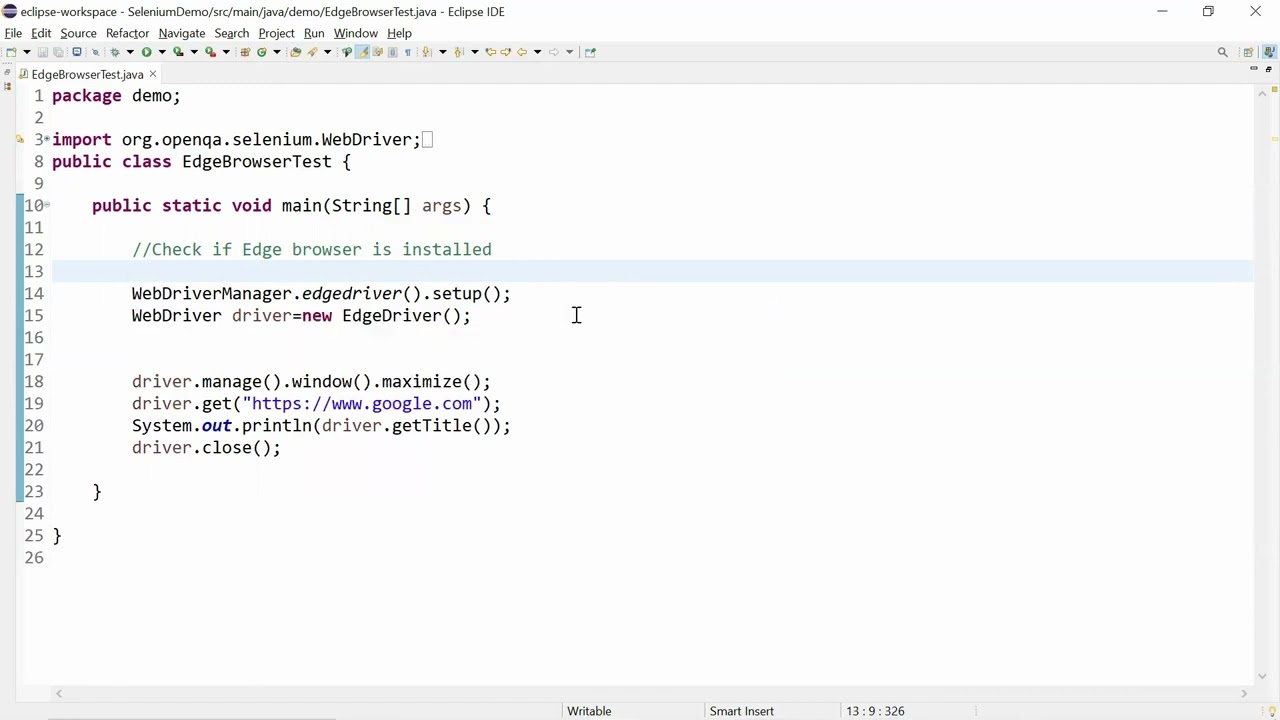Screen dimensions: 1280x720
Task: Place cursor on the "https://www.google.com" string
Action: 361,404
